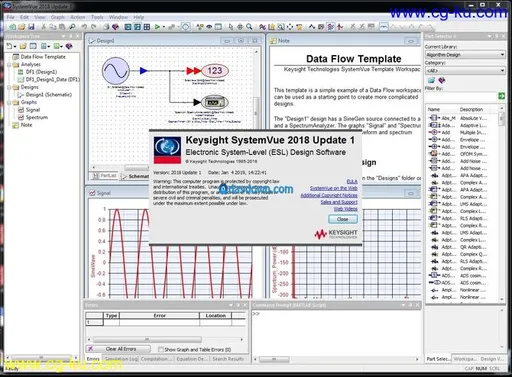Screen dimensions: 512x377
Task: Click the Cut scissors icon
Action: [x=43, y=27]
